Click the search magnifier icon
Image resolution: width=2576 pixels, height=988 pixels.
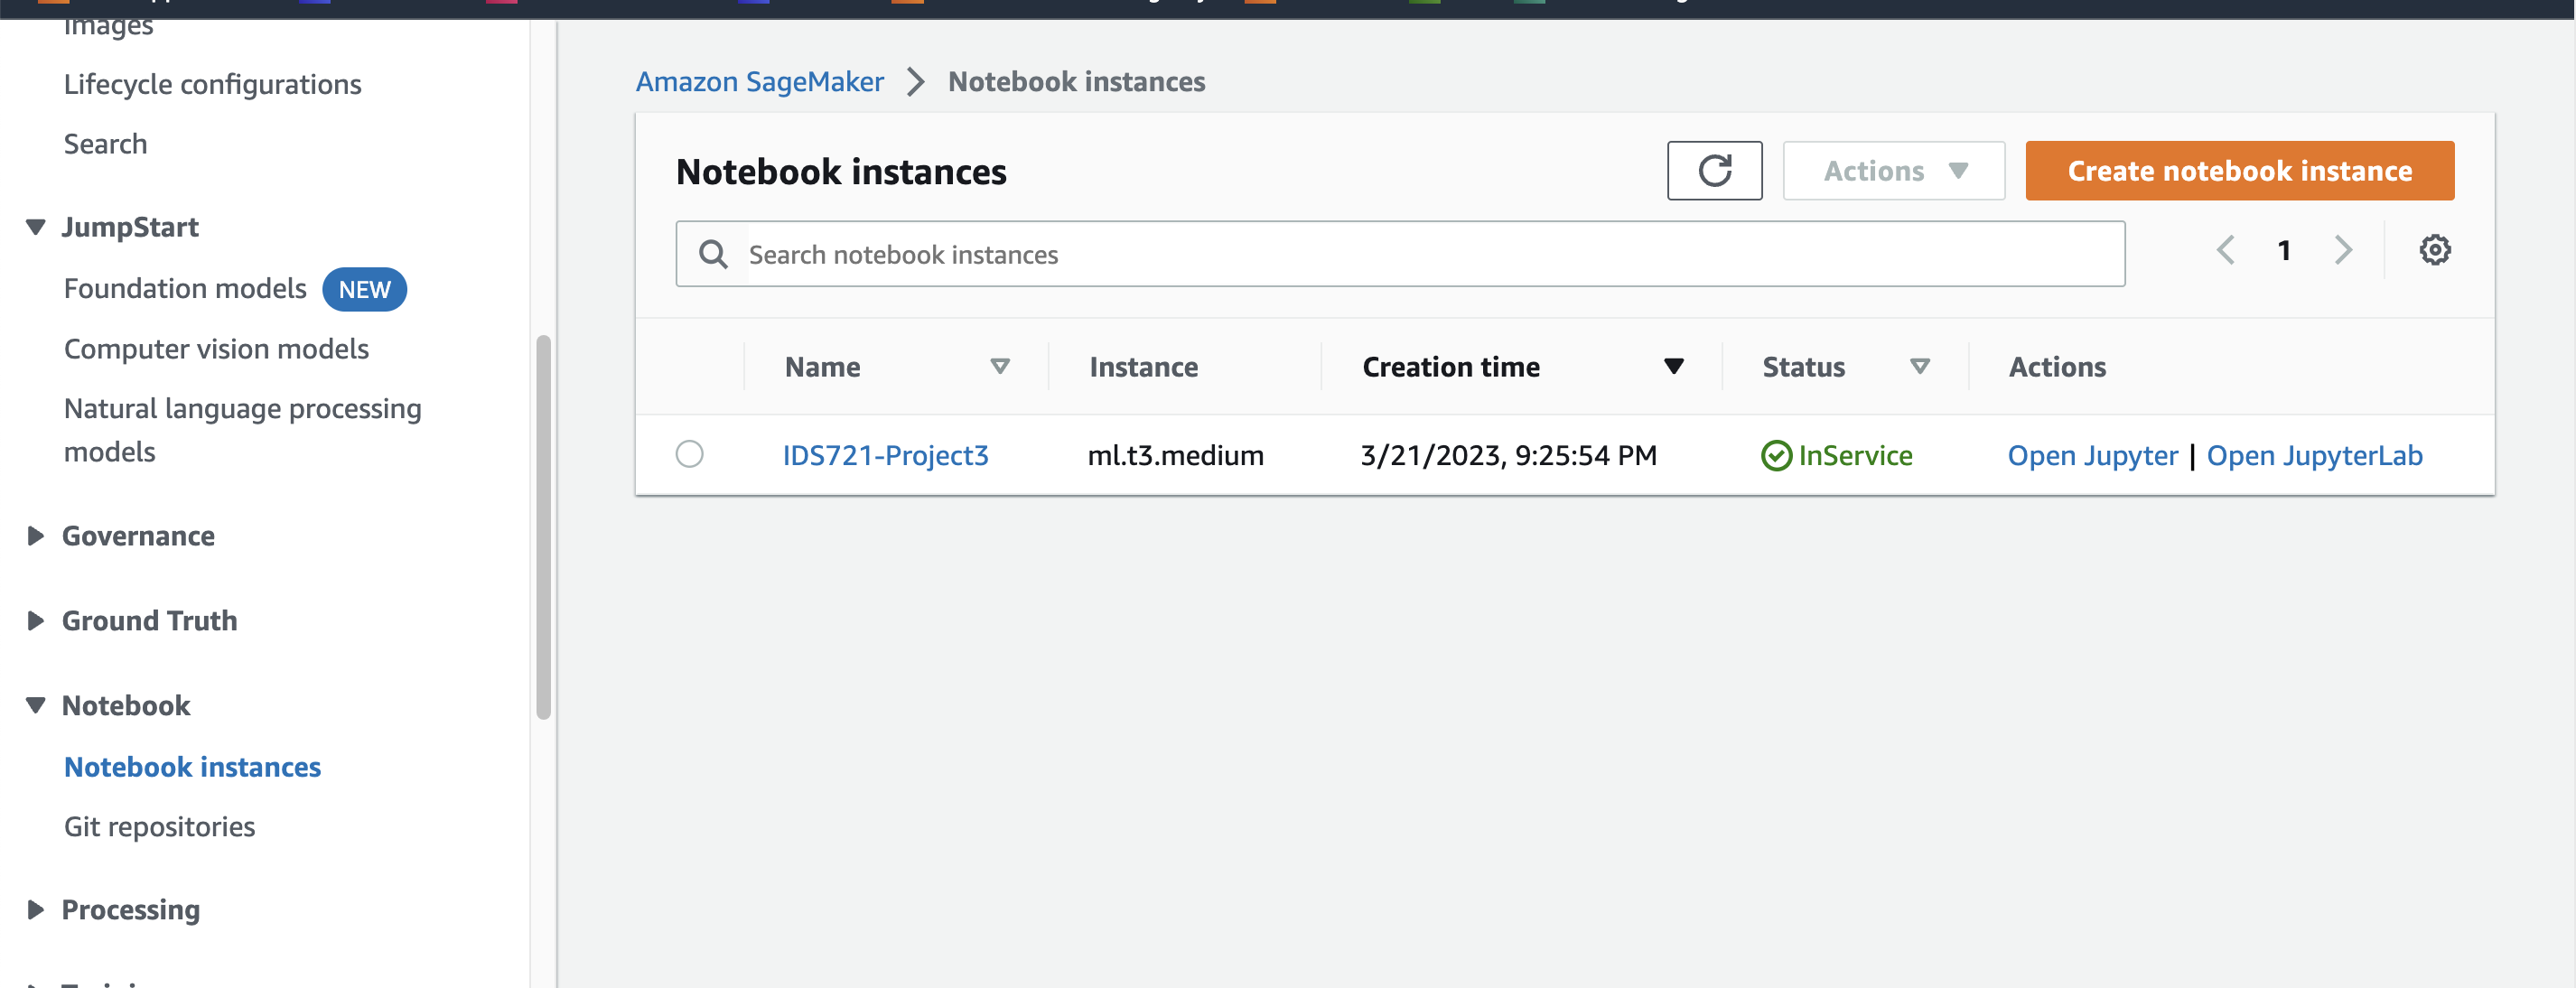[x=713, y=255]
